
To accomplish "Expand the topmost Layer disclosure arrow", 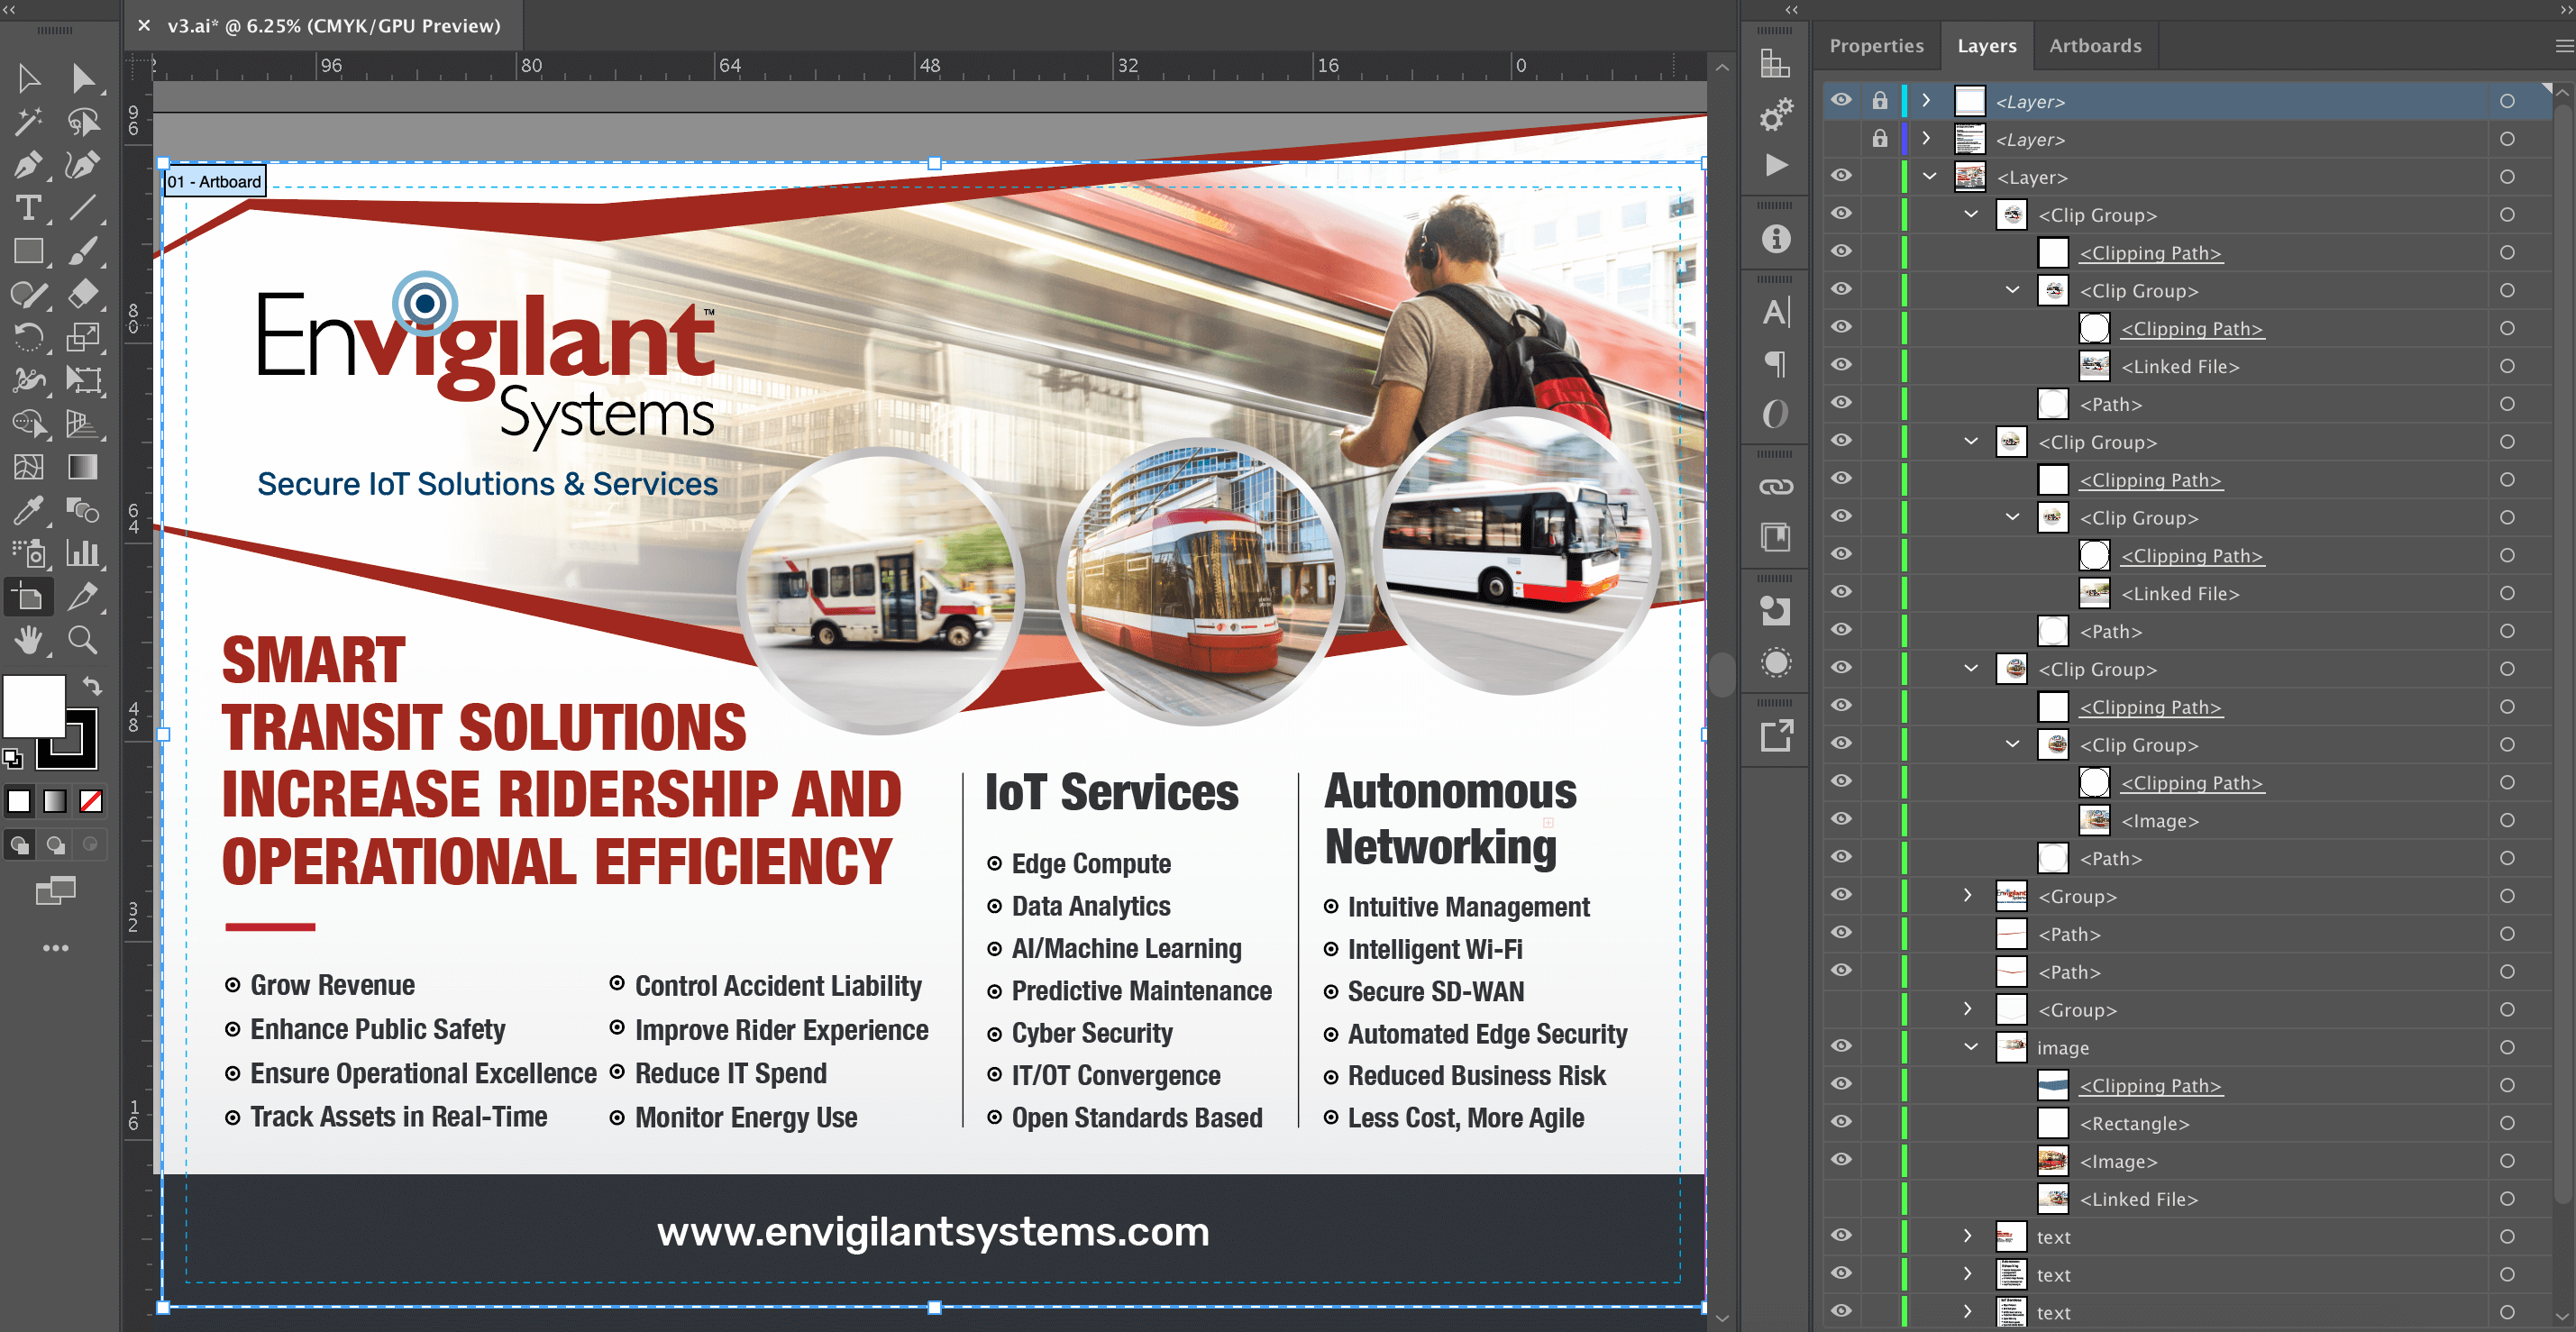I will (x=1926, y=101).
